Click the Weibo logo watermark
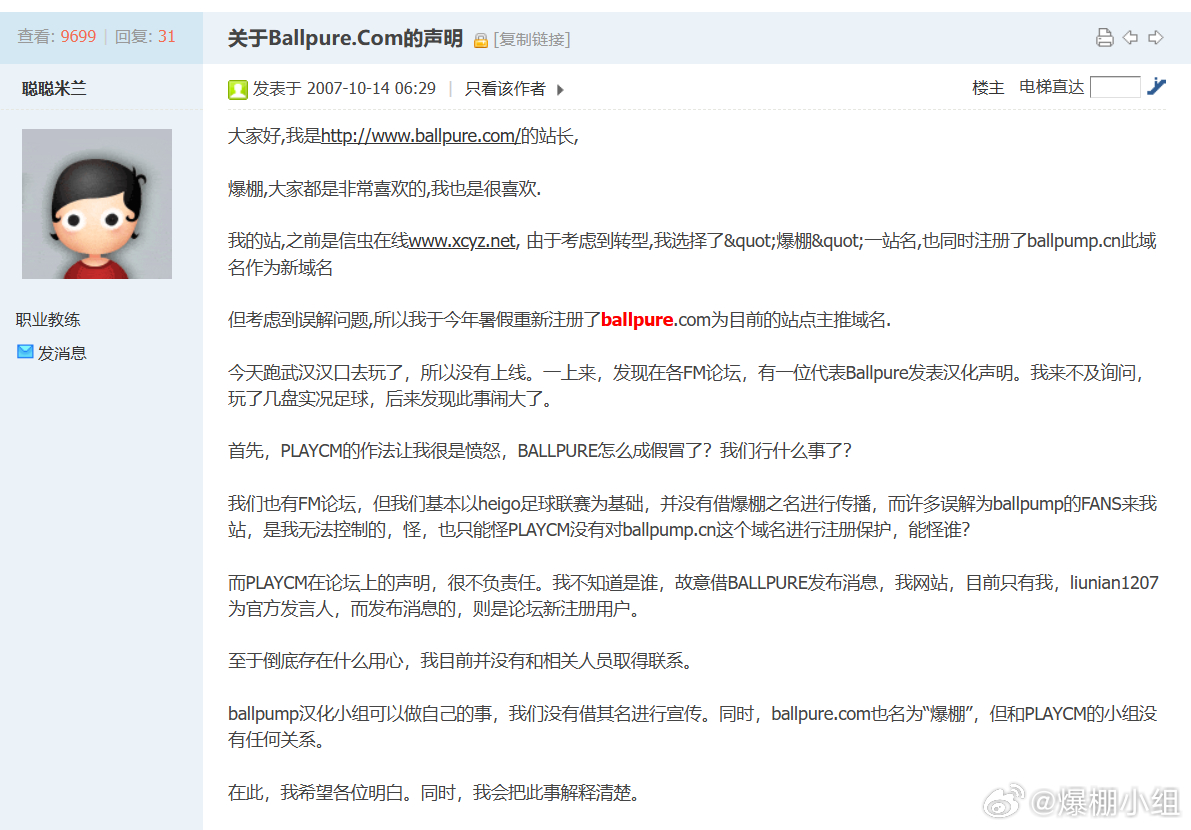 click(1004, 801)
